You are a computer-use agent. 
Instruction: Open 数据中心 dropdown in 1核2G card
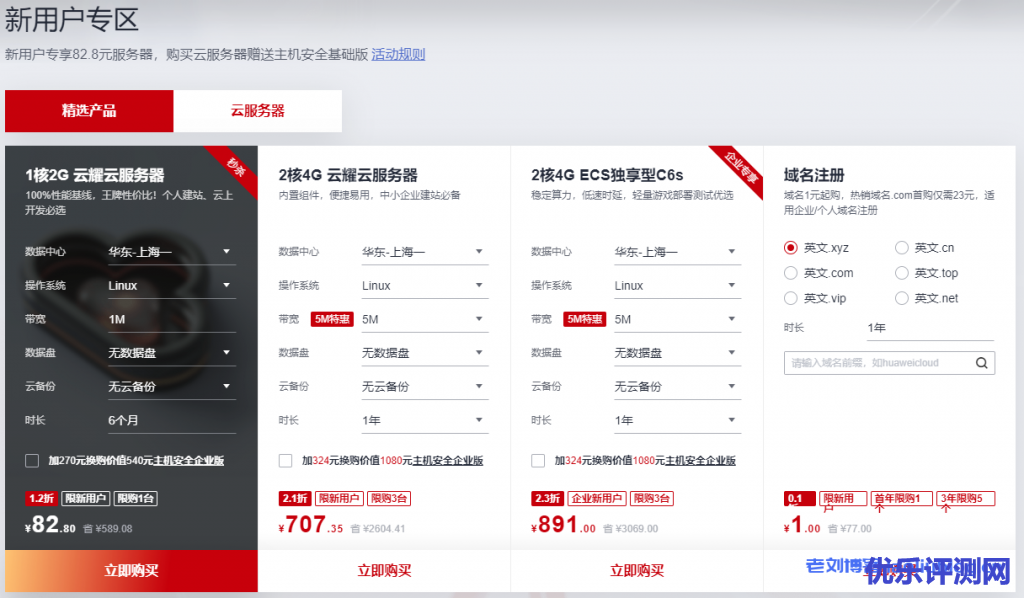coord(170,252)
